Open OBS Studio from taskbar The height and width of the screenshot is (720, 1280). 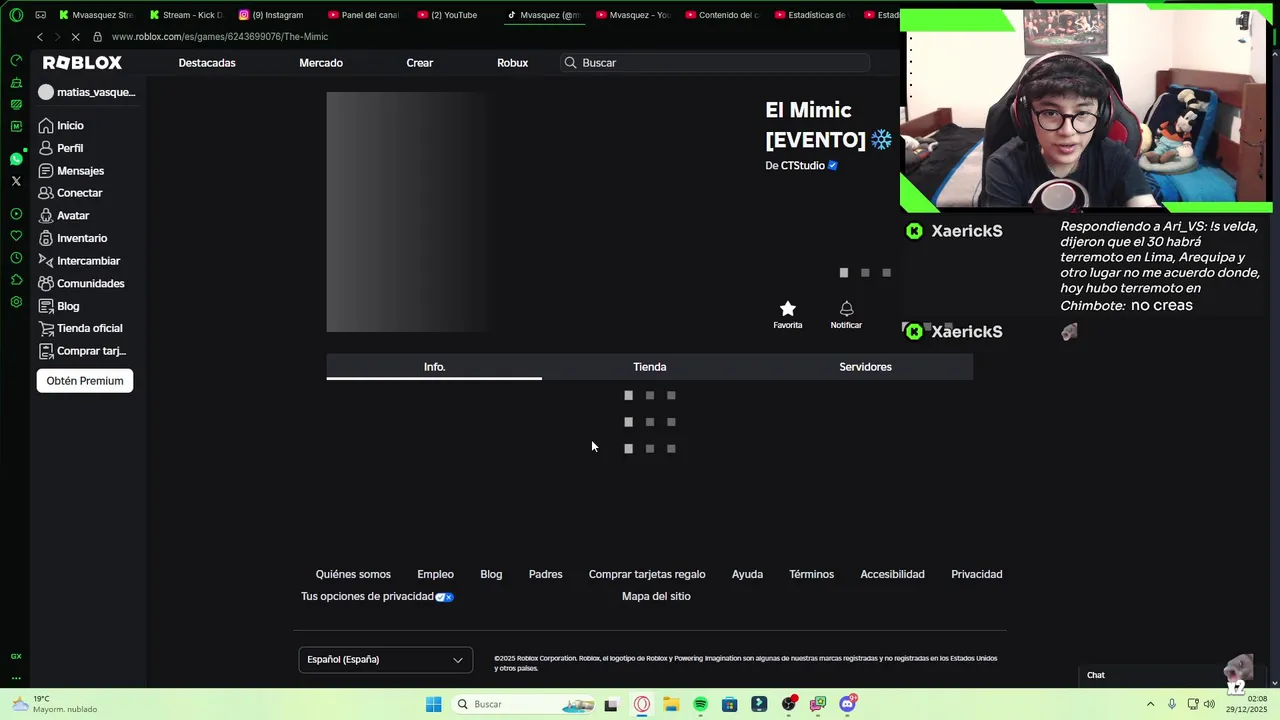(x=789, y=704)
